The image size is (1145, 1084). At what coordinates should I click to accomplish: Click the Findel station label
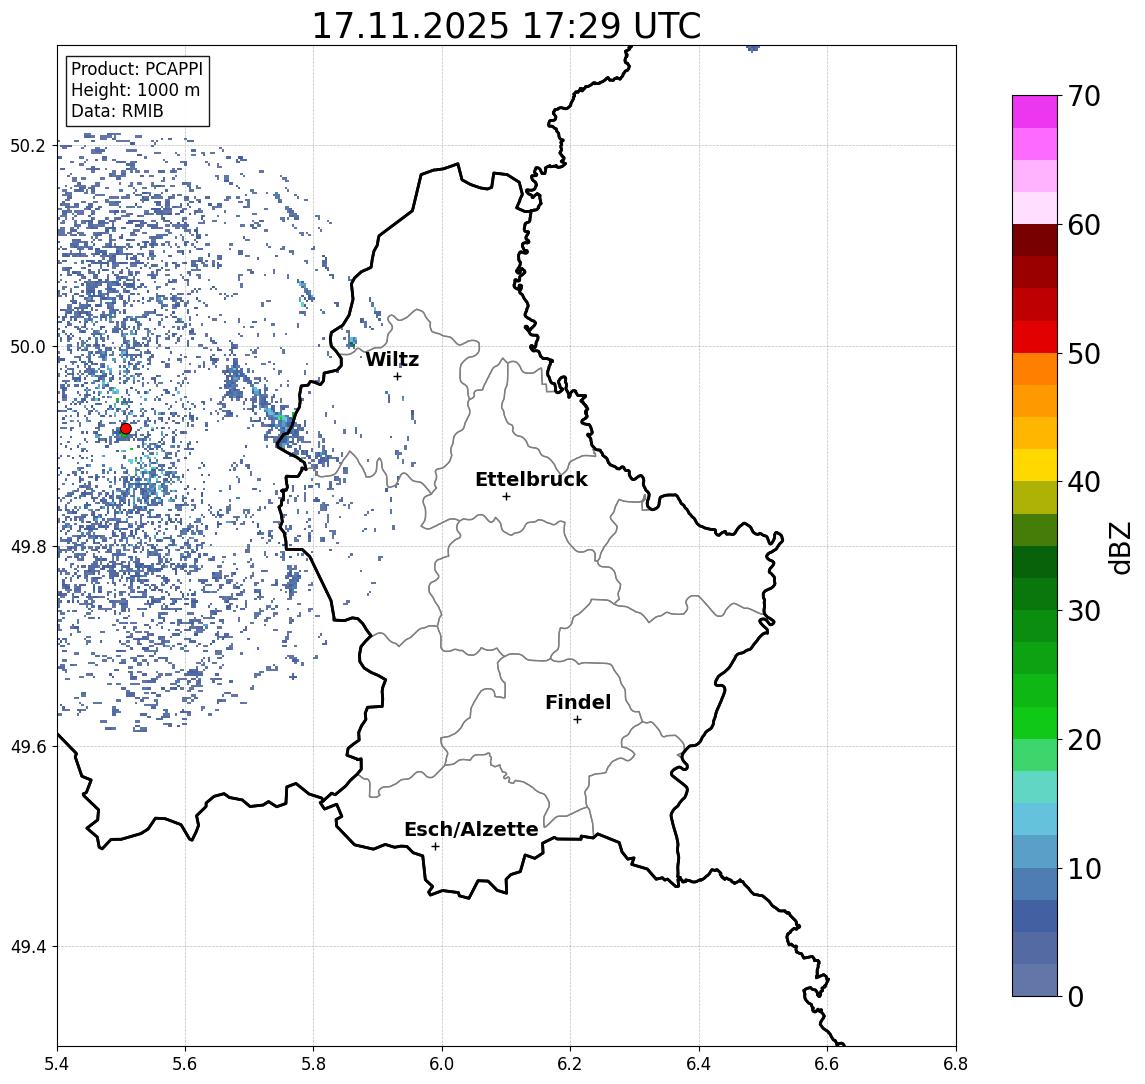[578, 702]
